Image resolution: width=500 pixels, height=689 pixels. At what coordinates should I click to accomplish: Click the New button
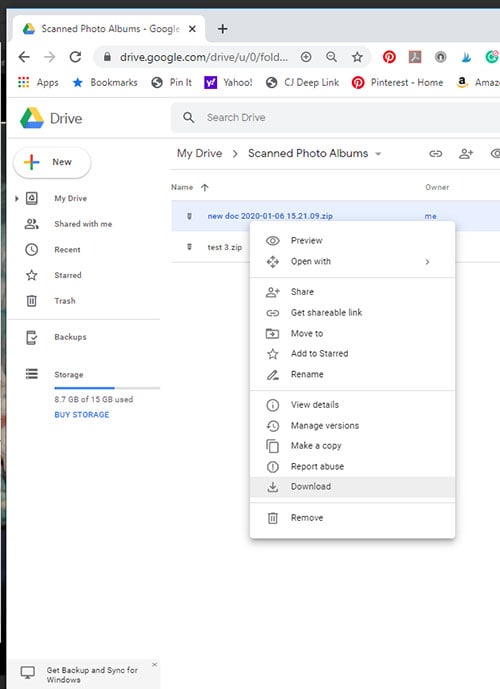(x=52, y=162)
